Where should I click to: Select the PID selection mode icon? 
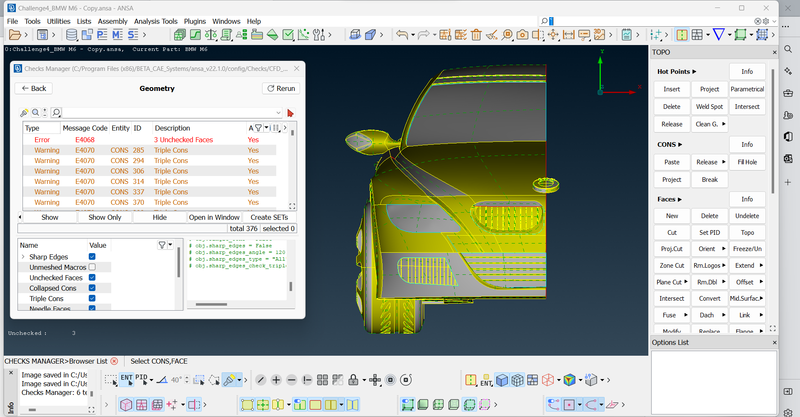141,379
